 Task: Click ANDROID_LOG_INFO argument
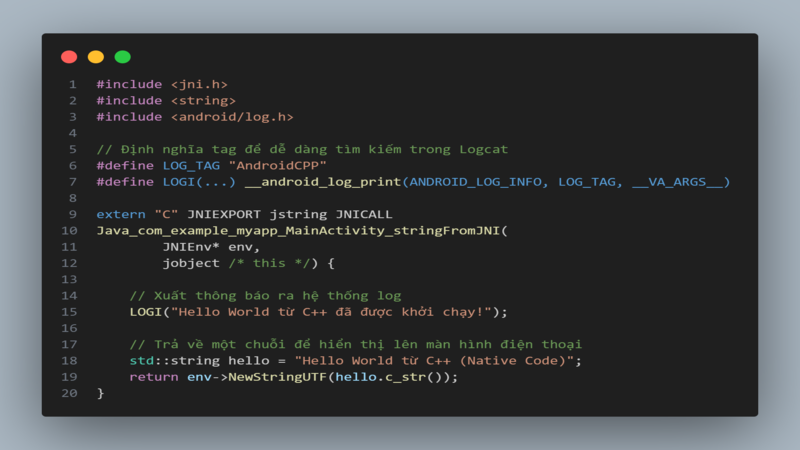[476, 182]
